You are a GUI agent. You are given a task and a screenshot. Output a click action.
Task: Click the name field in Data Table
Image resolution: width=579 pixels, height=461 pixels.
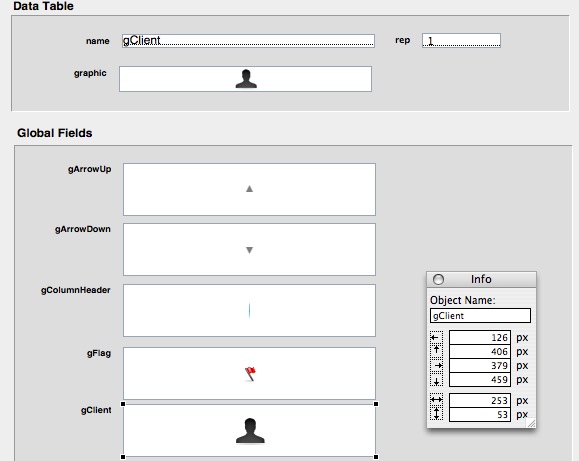click(248, 40)
